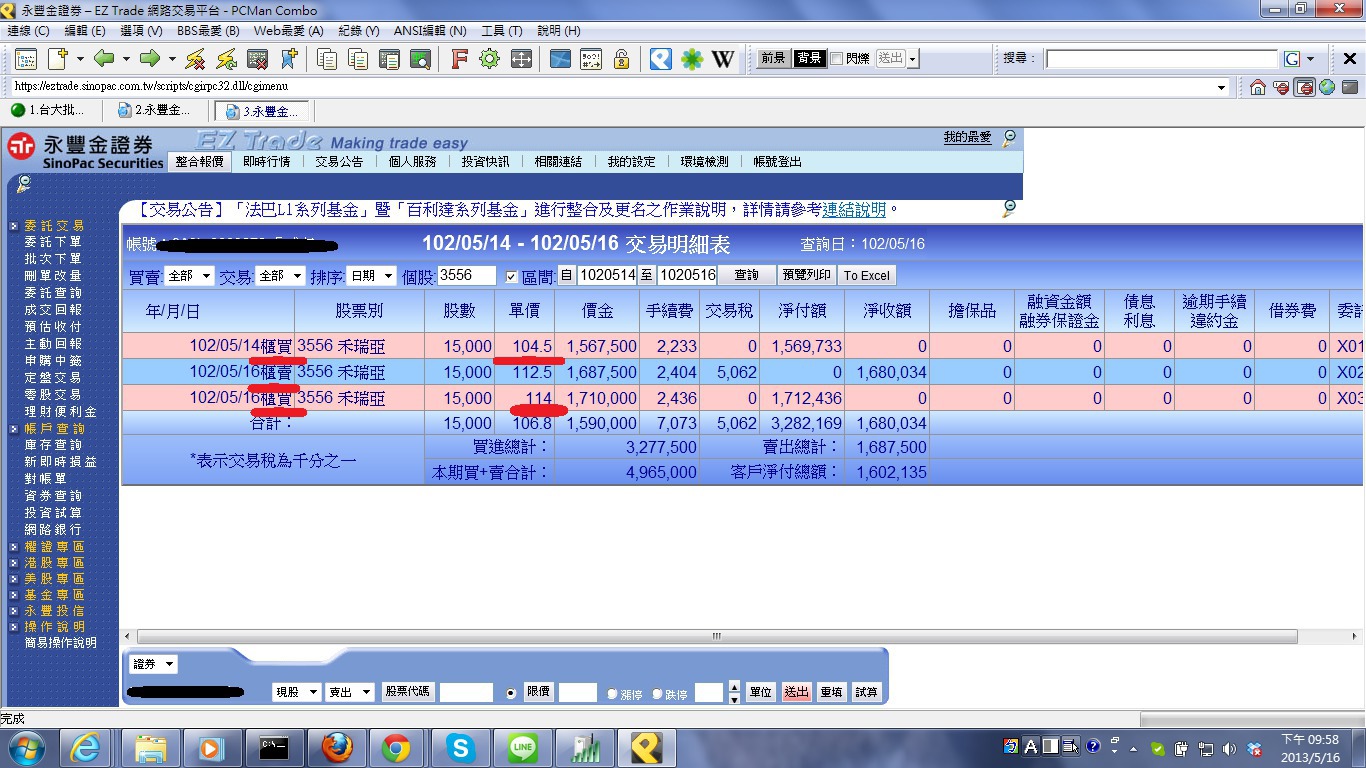
Task: Open the 買賣 dropdown filter
Action: (190, 276)
